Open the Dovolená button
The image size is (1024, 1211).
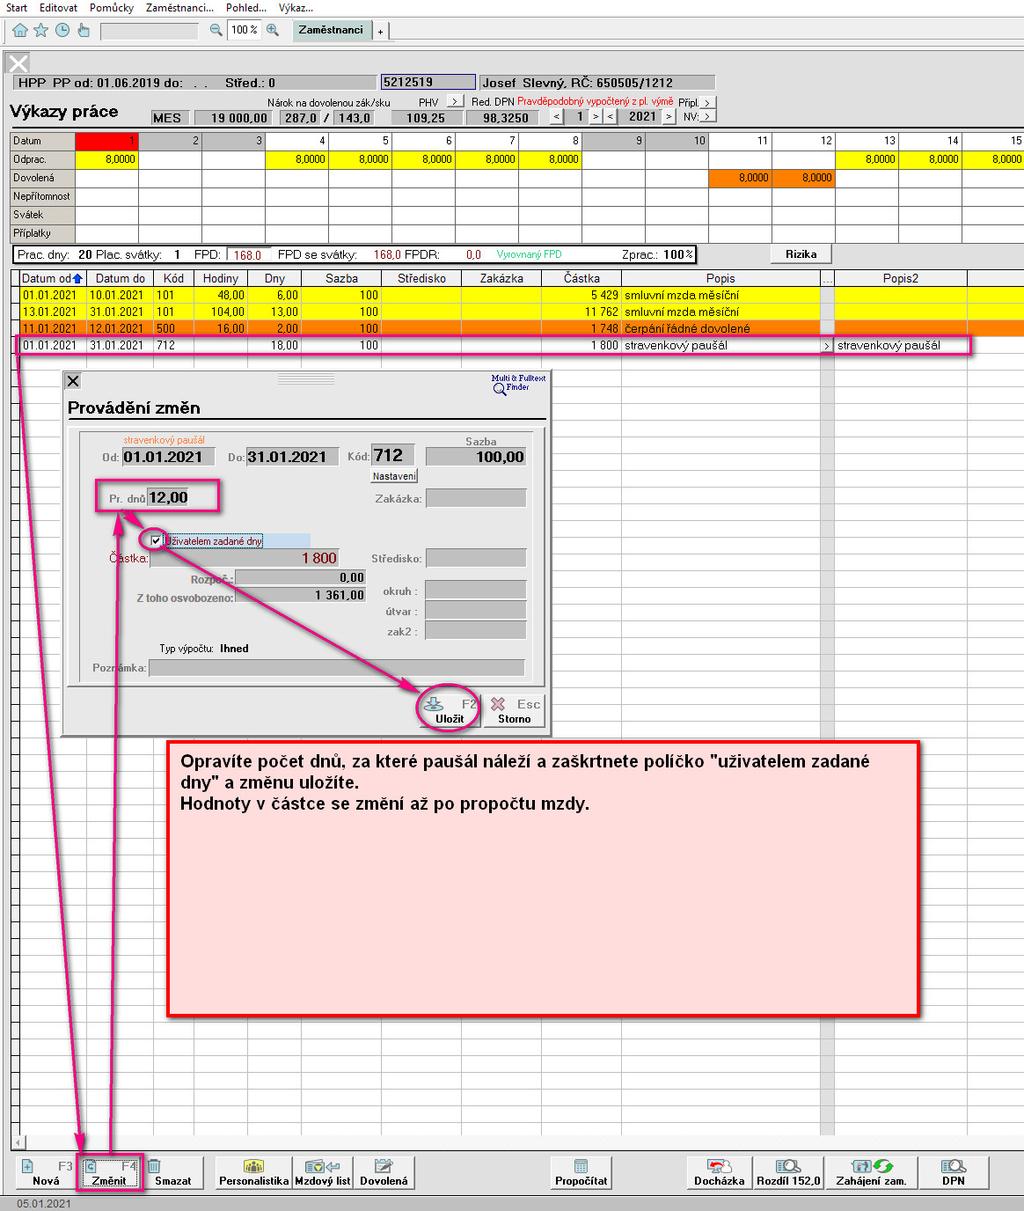click(x=384, y=1172)
